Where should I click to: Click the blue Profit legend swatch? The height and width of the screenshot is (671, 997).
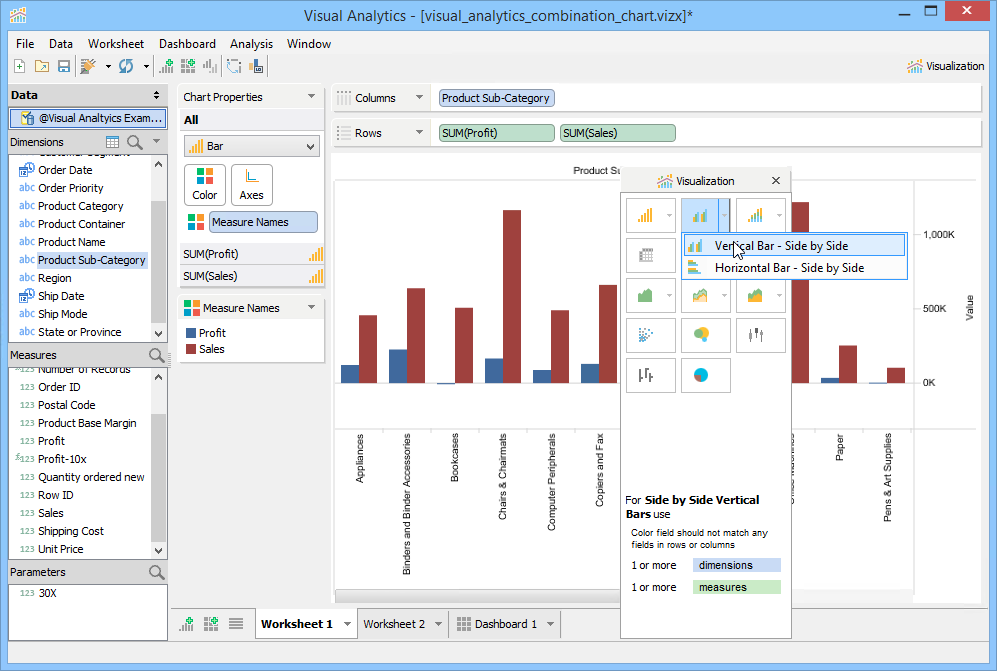point(191,333)
